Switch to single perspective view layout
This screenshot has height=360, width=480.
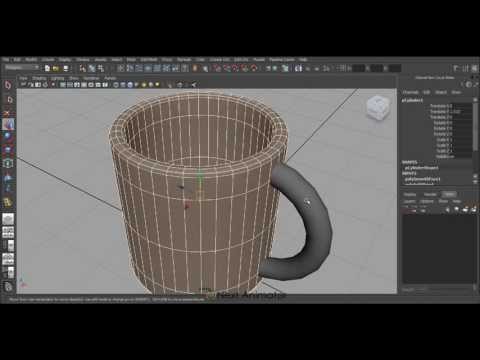pos(8,219)
